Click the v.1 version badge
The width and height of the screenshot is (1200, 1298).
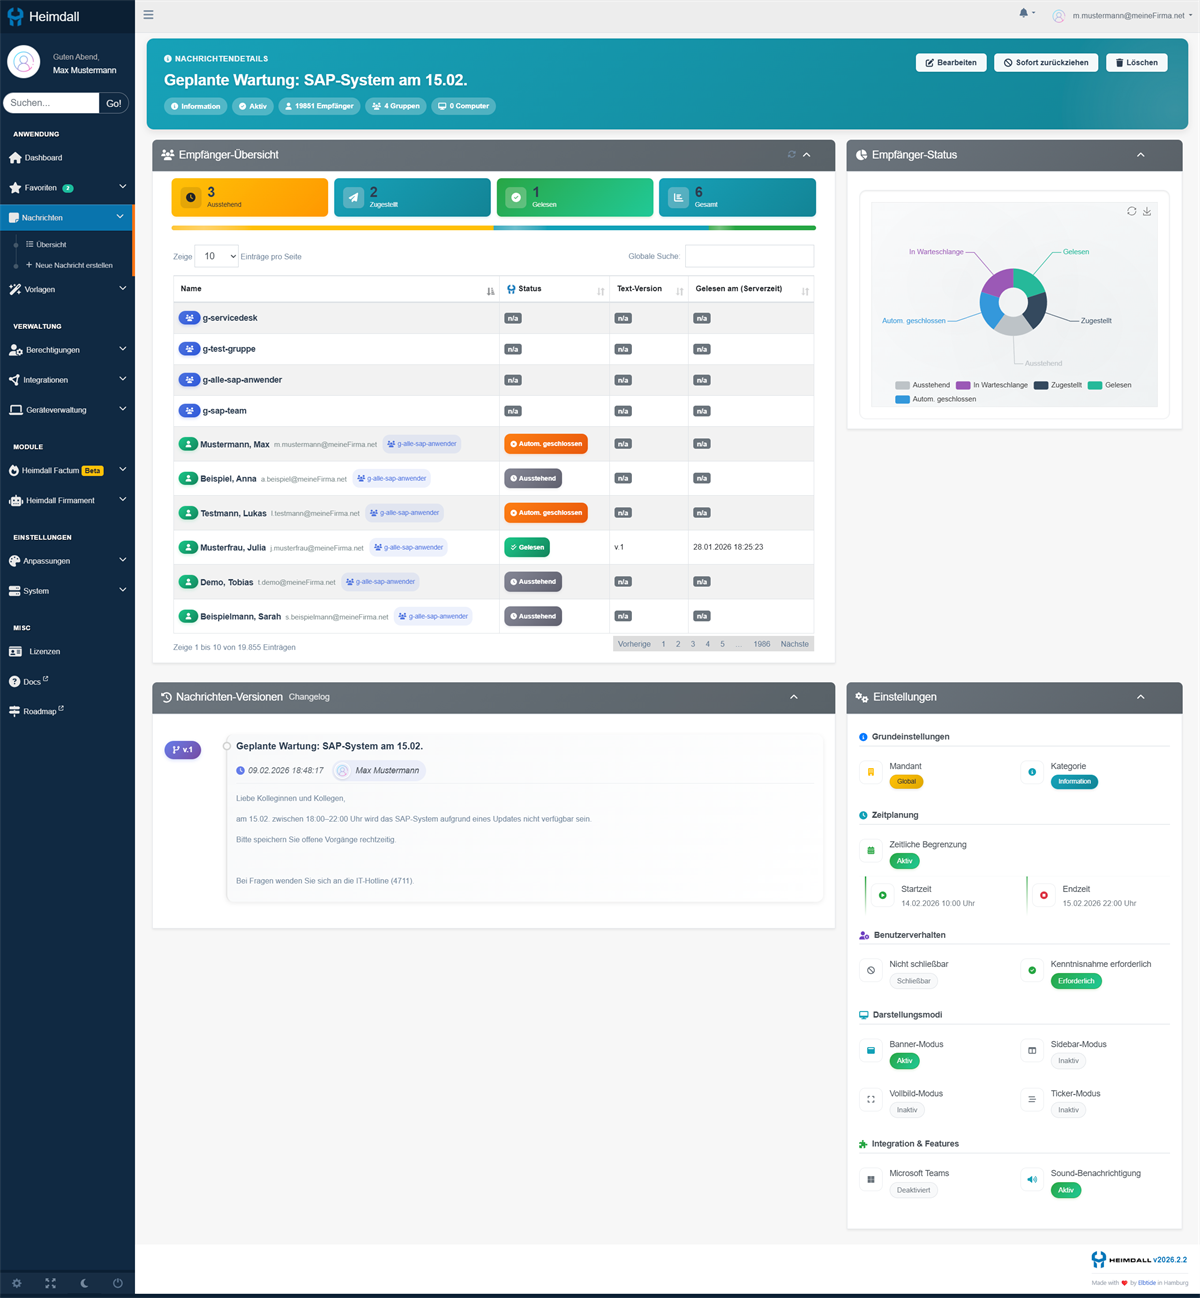(183, 749)
